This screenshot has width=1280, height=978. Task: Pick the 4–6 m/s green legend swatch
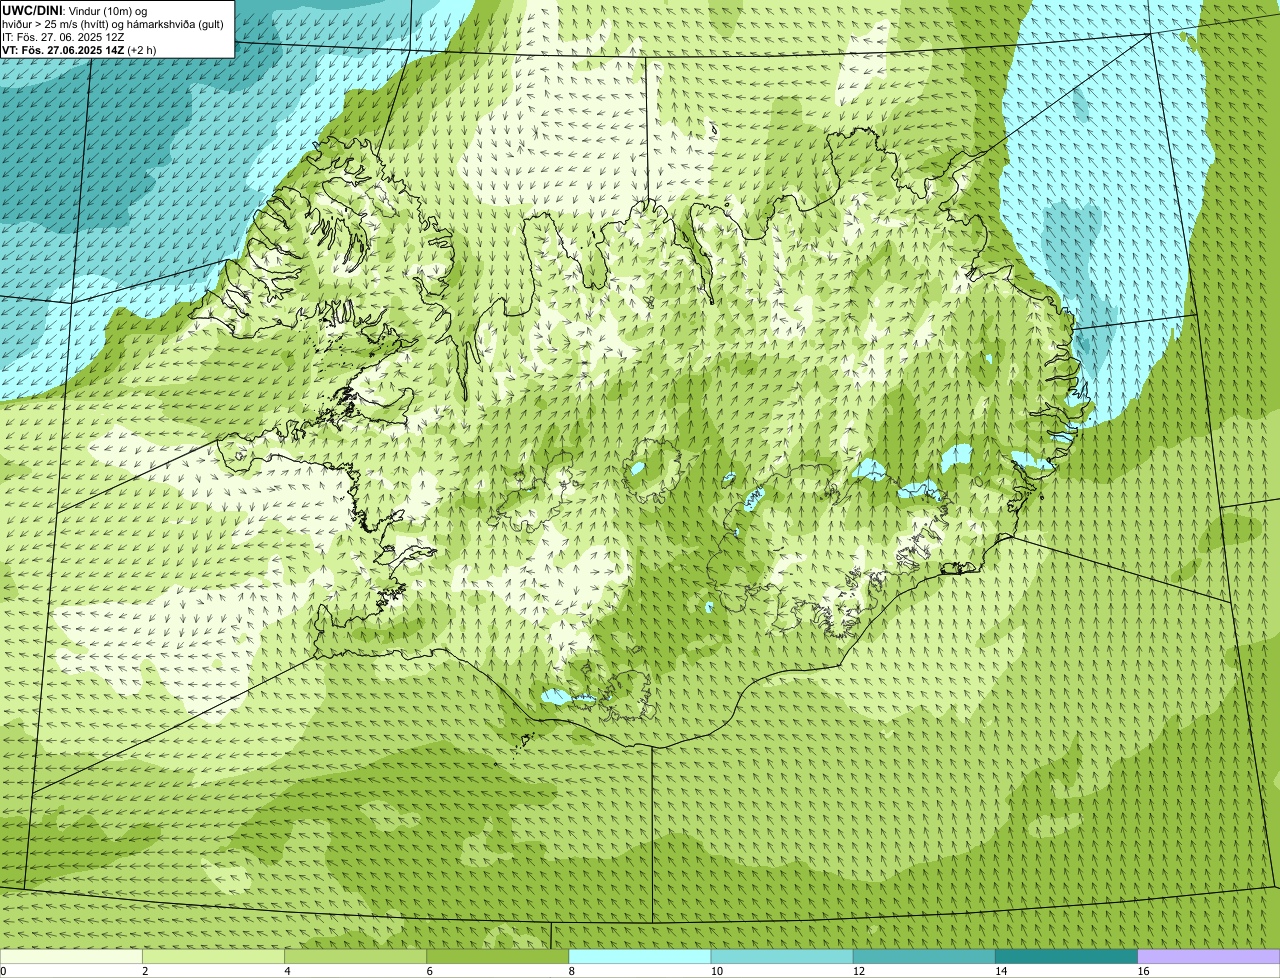click(x=355, y=956)
